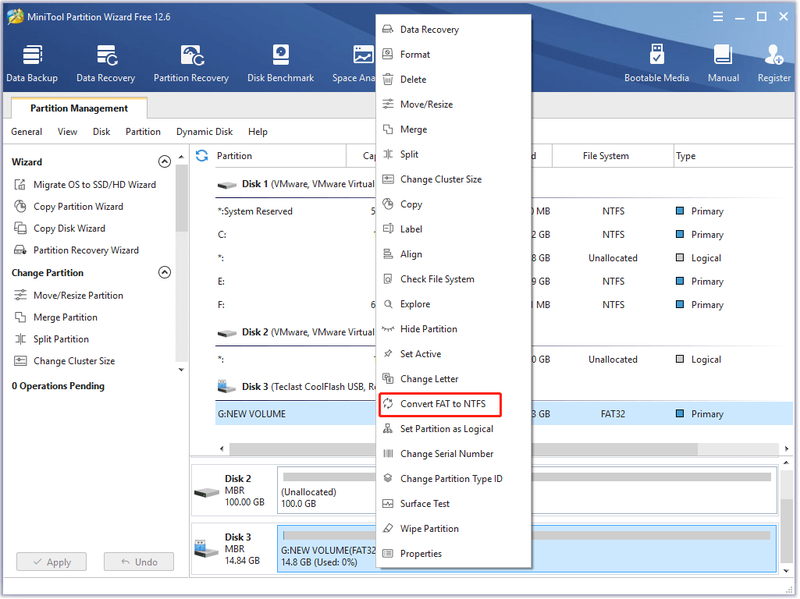Image resolution: width=800 pixels, height=599 pixels.
Task: Click the Register icon
Action: [774, 63]
